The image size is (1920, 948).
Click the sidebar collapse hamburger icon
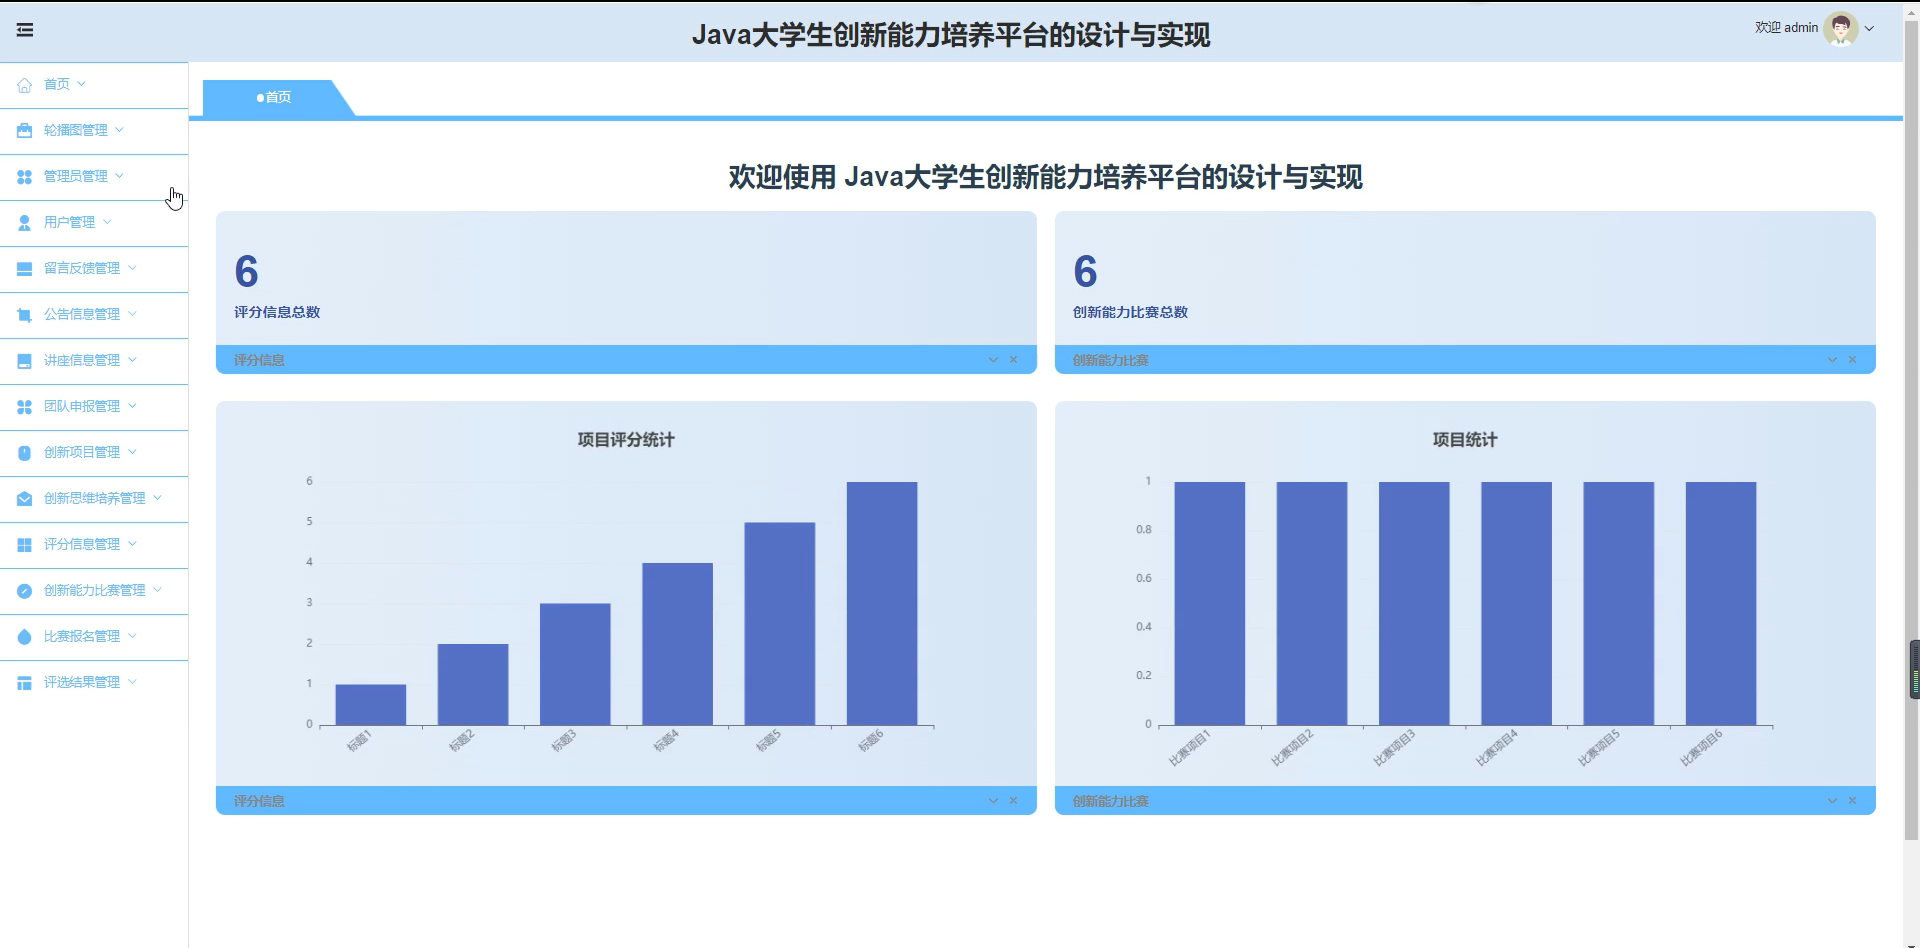pos(25,29)
